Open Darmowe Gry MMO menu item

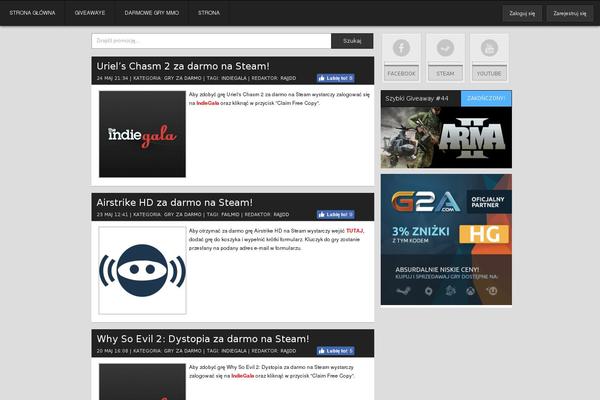pyautogui.click(x=152, y=13)
